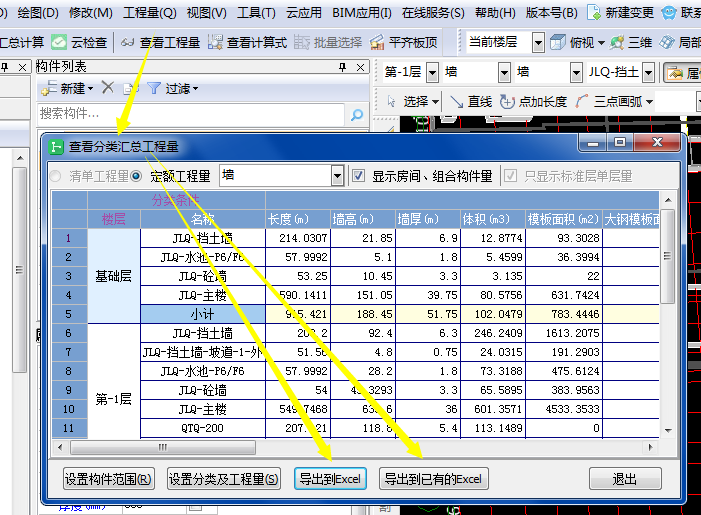Open the first 墙 category dropdown
Screen dimensions: 701x515
(504, 72)
